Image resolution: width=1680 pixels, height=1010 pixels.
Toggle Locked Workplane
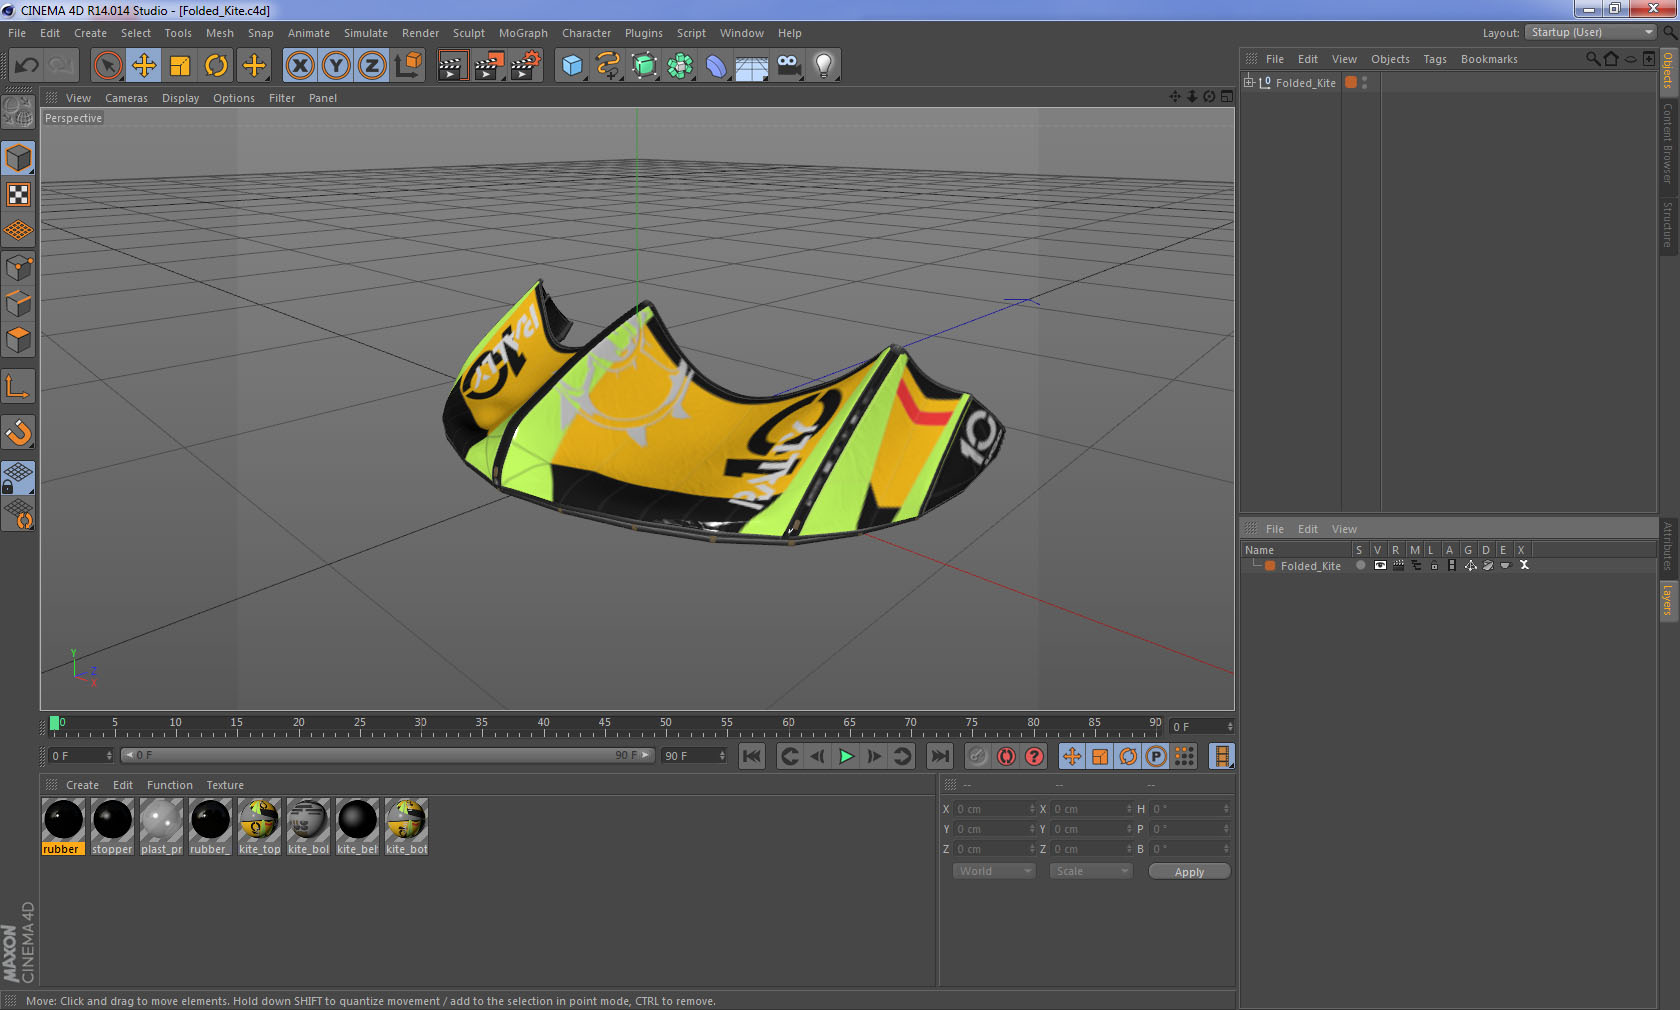(x=18, y=478)
